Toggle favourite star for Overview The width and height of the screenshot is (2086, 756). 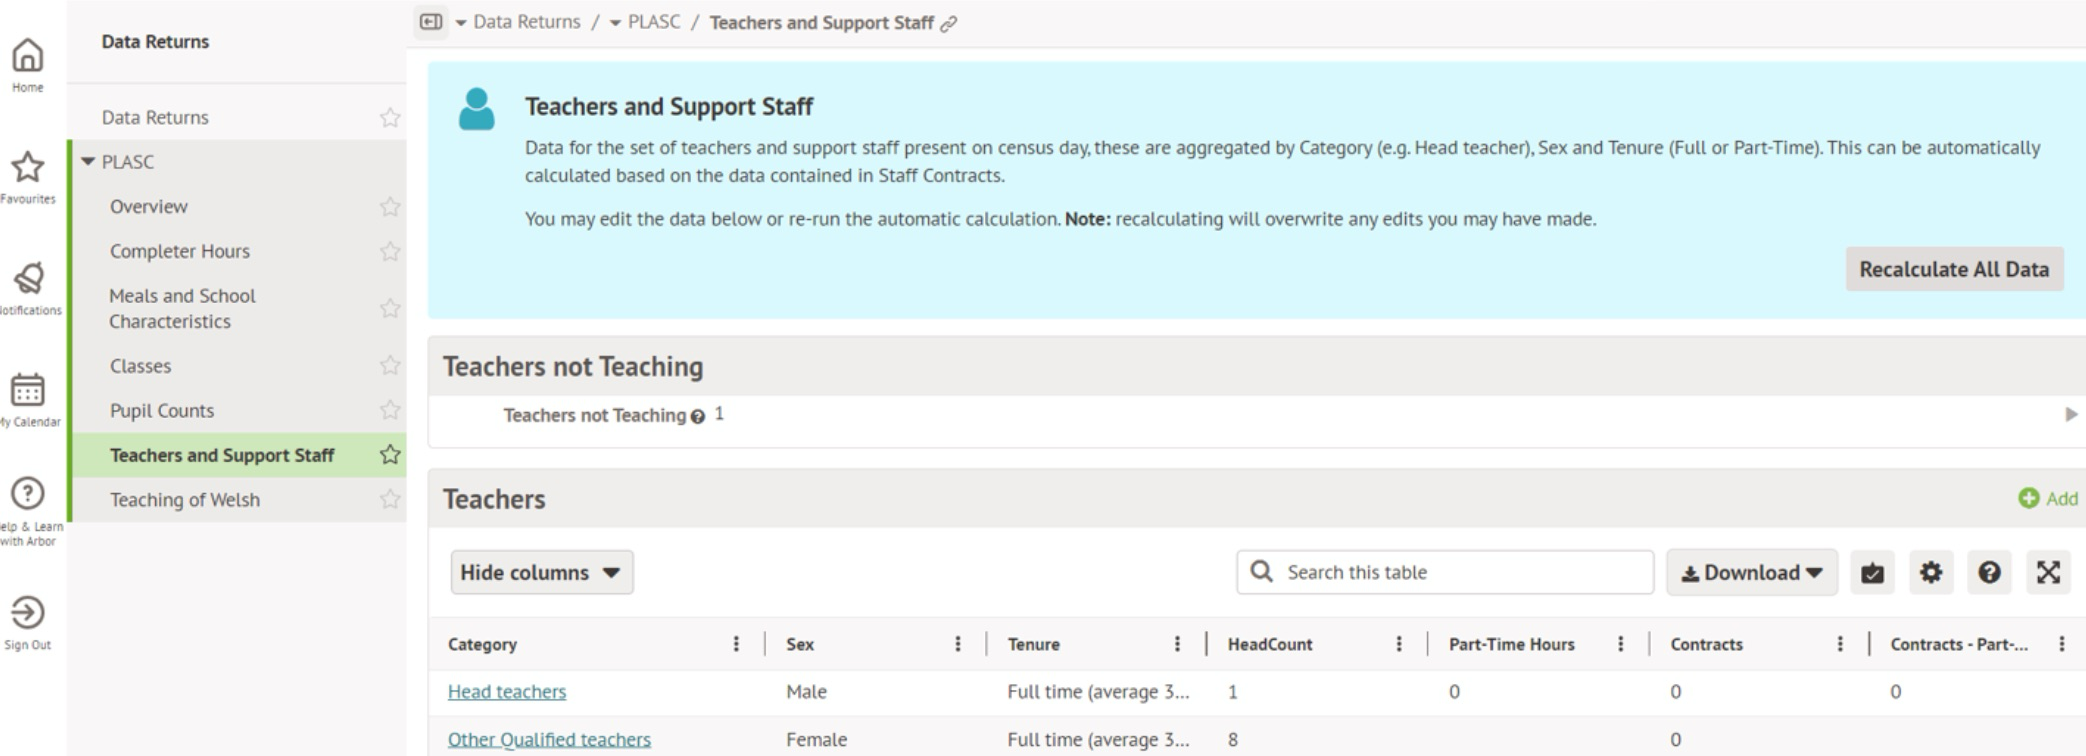pos(389,207)
